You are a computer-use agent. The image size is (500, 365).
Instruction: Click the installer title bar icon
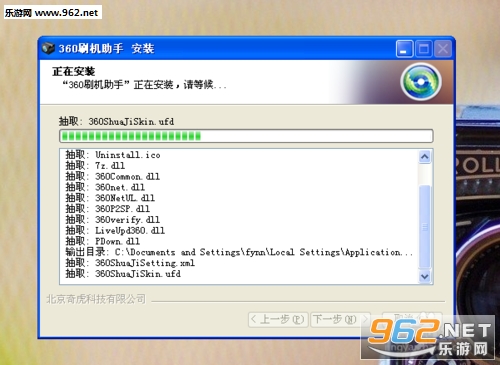tap(48, 48)
